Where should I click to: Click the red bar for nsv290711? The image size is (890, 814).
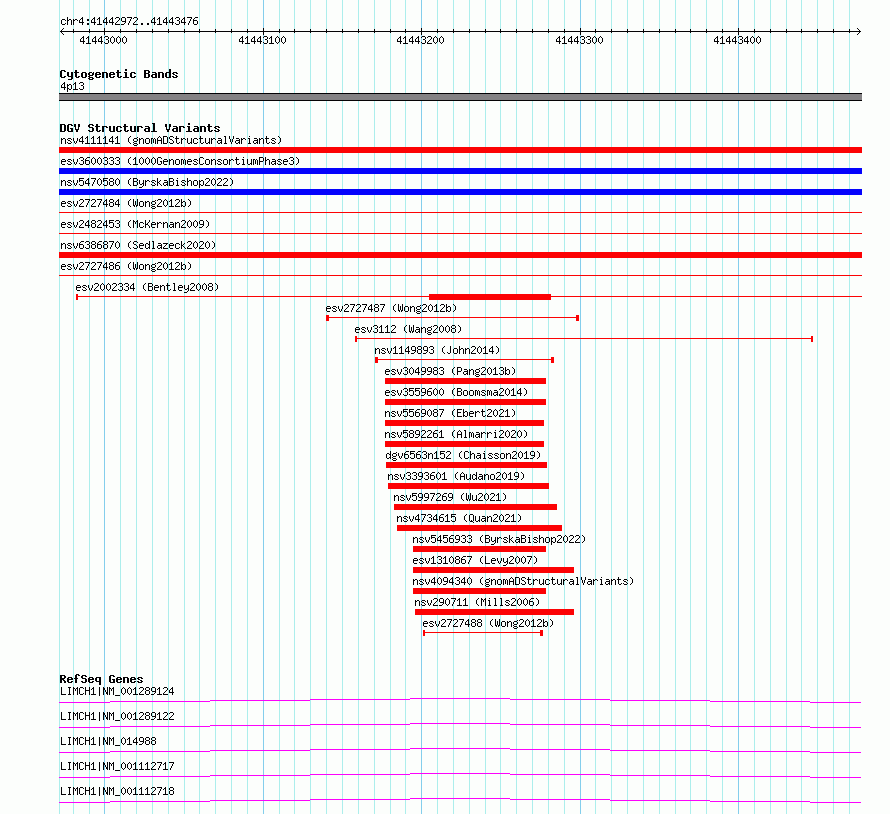494,612
